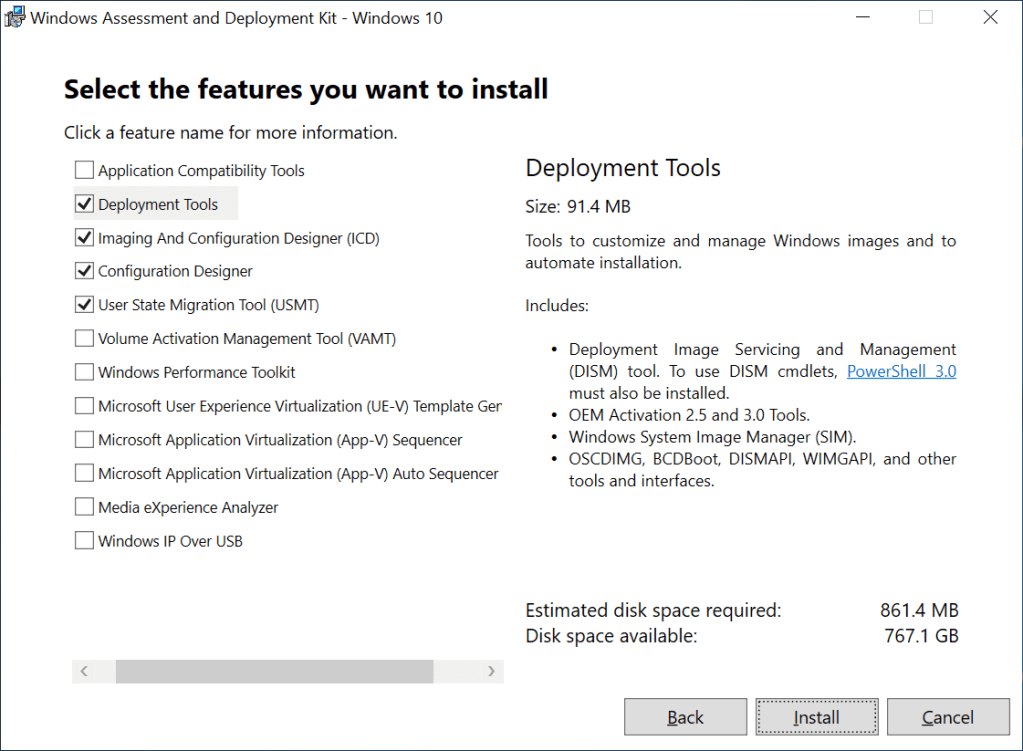Enable Volume Activation Management Tool (VAMT)
This screenshot has width=1023, height=751.
(84, 339)
